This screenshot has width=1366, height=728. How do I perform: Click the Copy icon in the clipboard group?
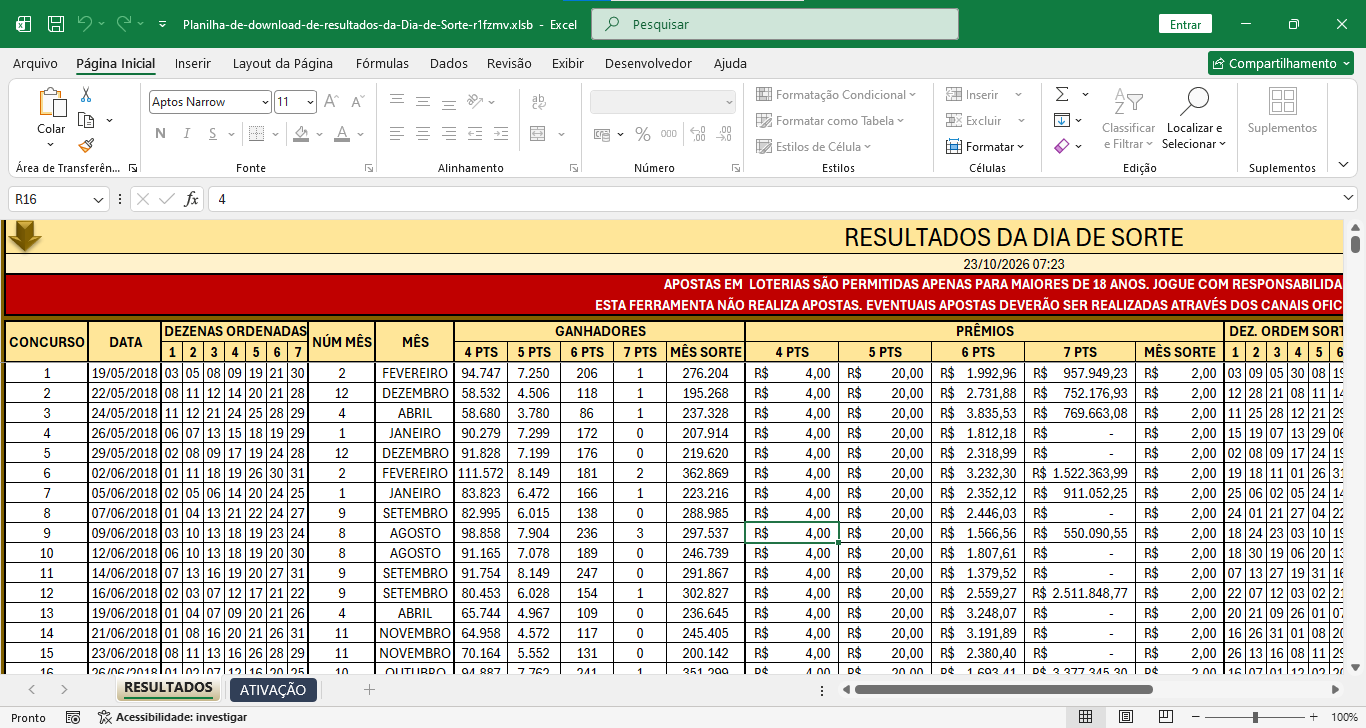86,120
